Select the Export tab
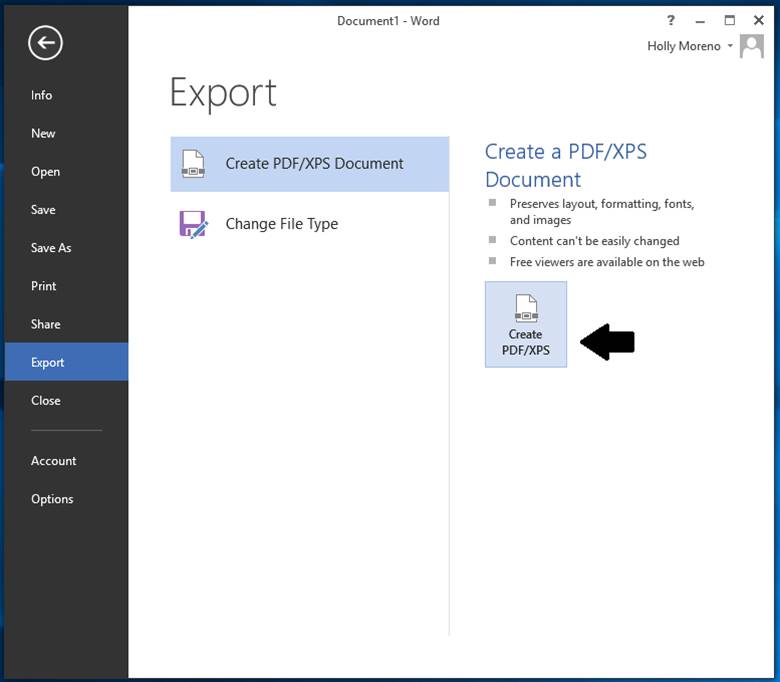Viewport: 780px width, 682px height. pyautogui.click(x=66, y=362)
